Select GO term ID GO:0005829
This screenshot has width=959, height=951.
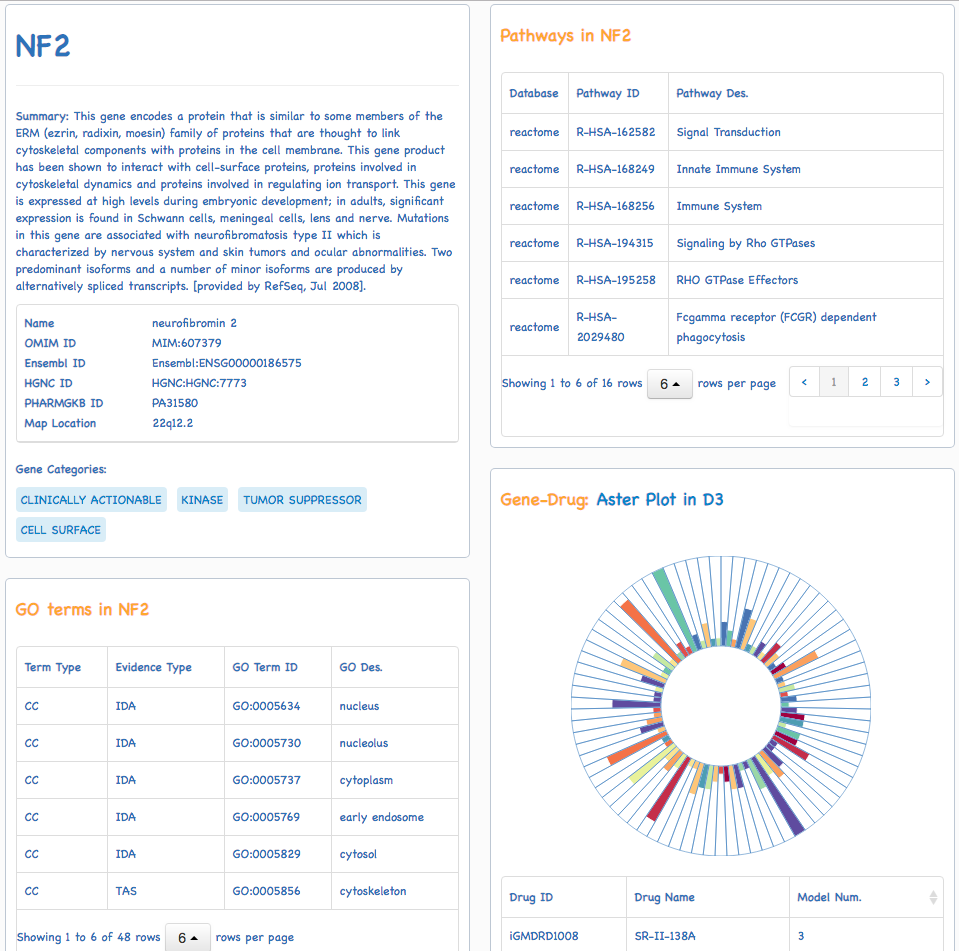(x=267, y=854)
